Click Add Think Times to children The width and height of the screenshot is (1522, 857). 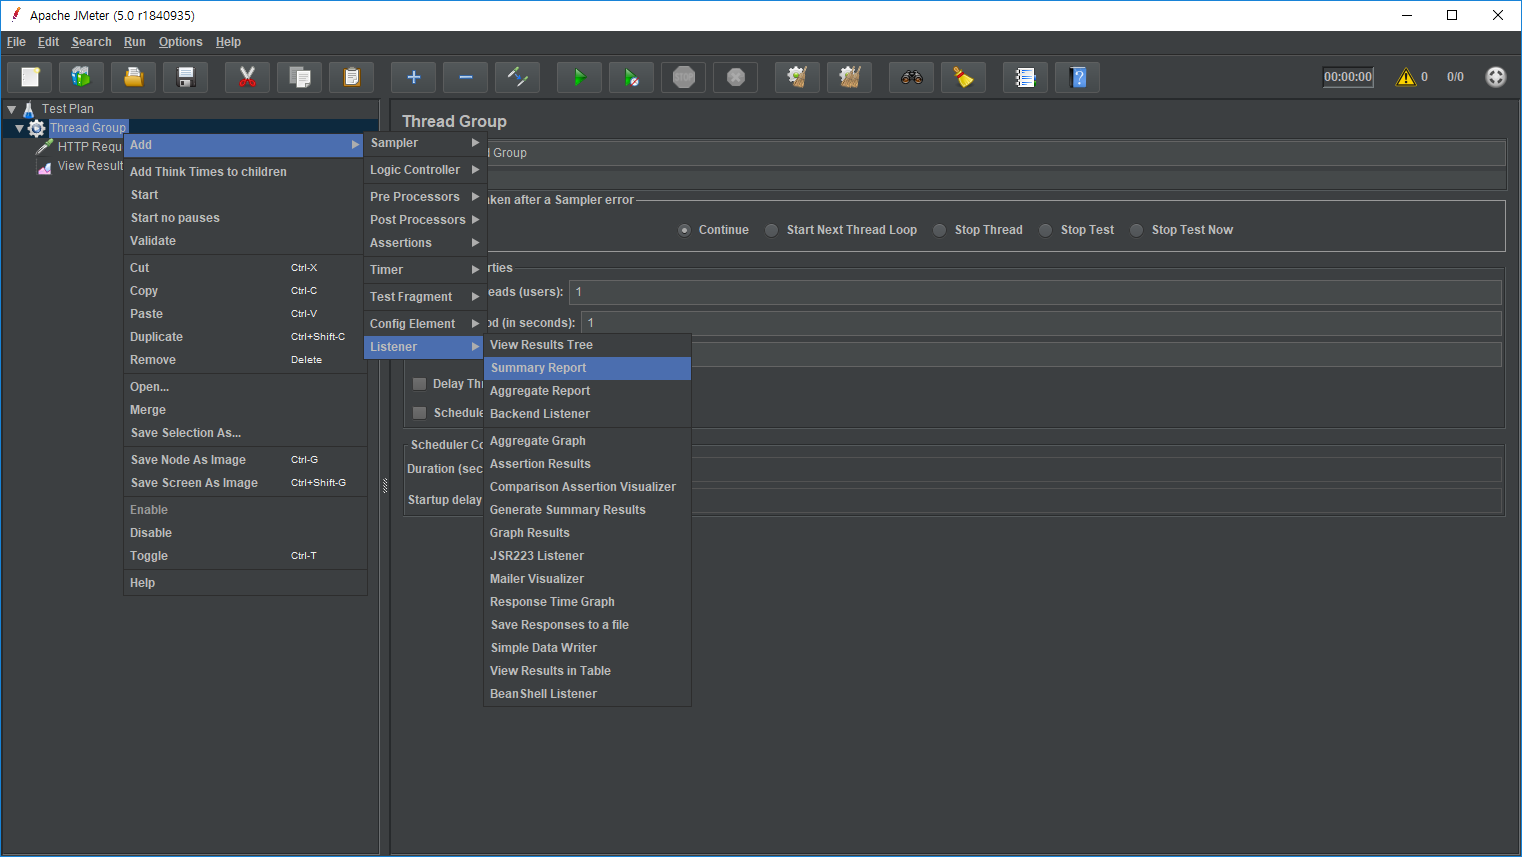pos(245,172)
